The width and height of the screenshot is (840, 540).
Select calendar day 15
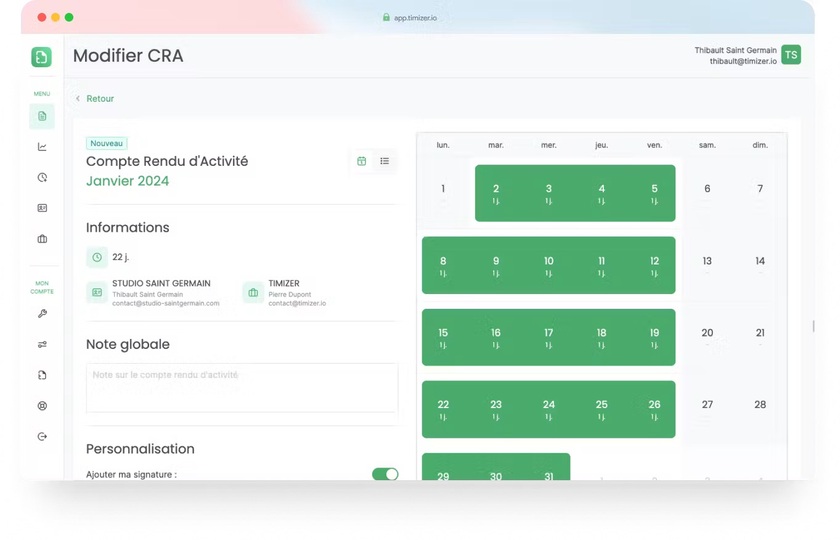click(x=443, y=337)
